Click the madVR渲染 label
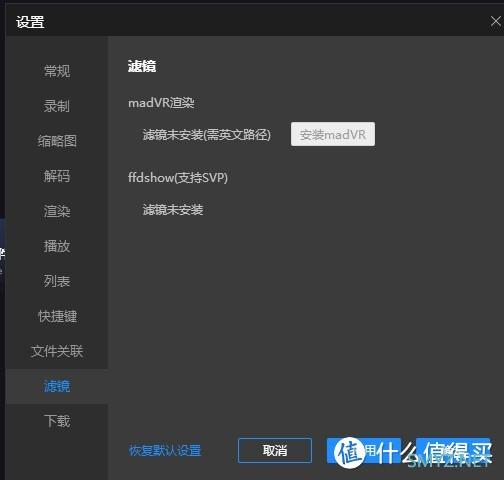This screenshot has width=504, height=480. (161, 103)
